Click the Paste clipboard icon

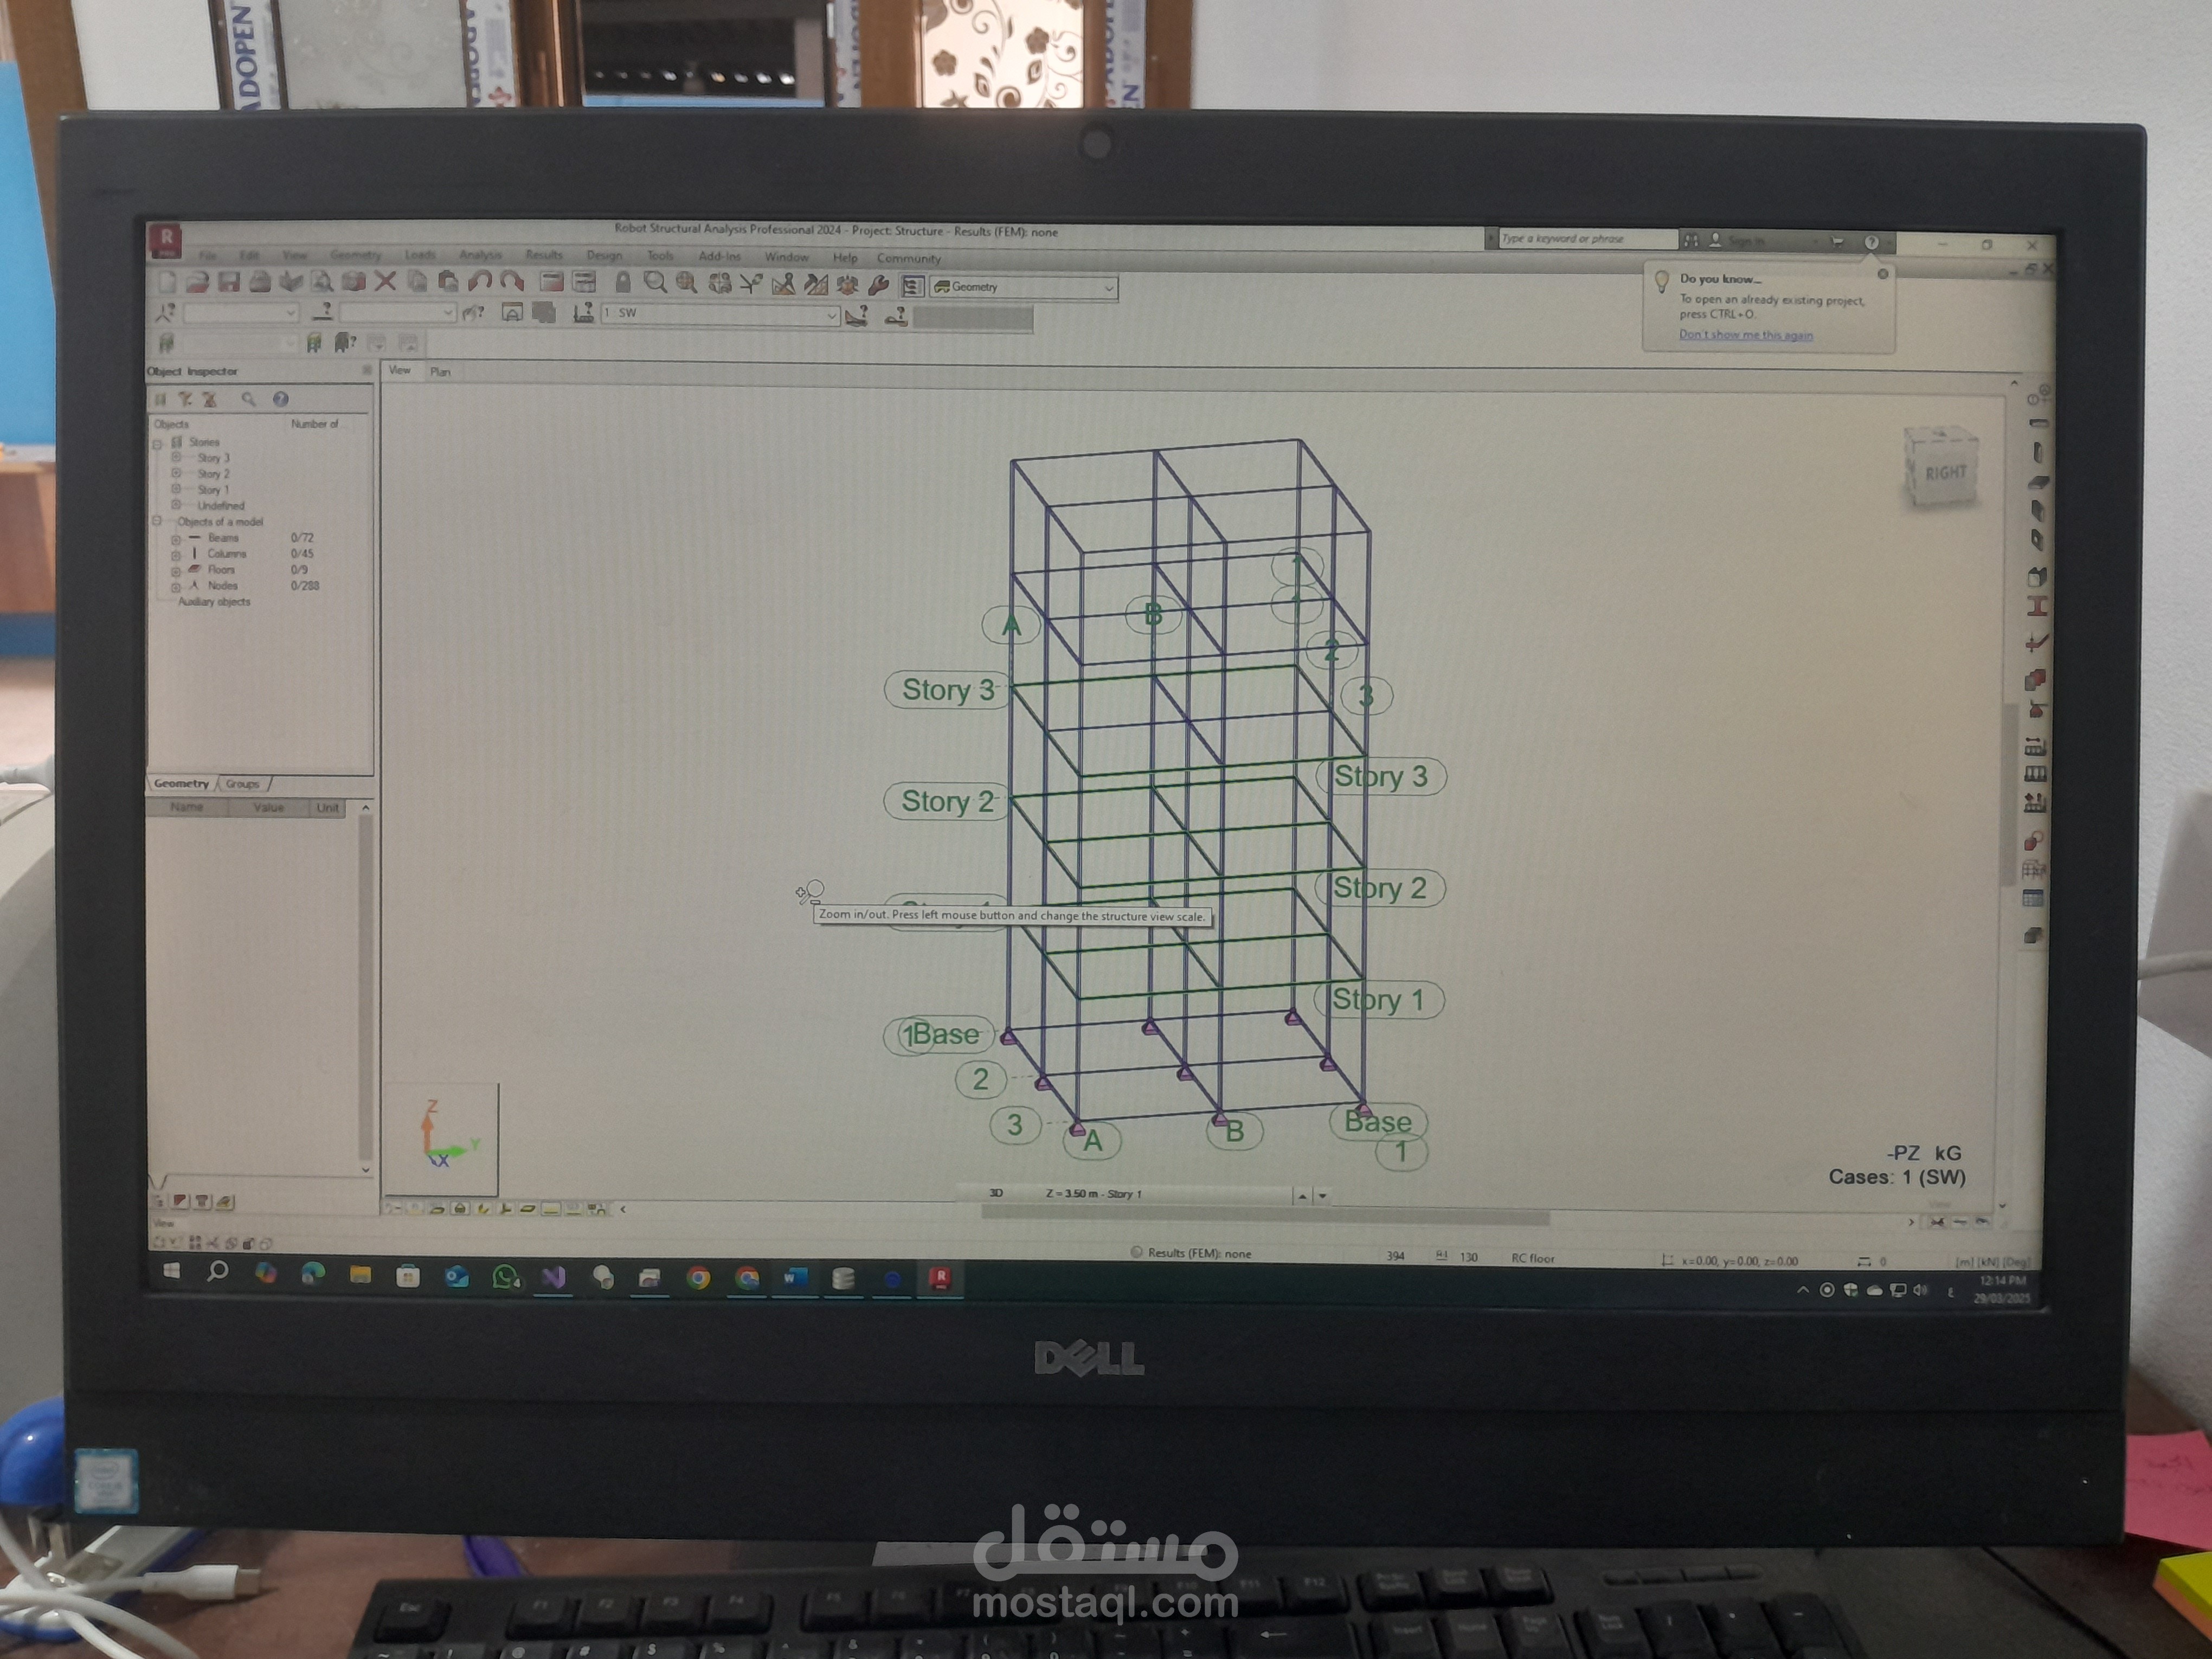click(x=448, y=281)
